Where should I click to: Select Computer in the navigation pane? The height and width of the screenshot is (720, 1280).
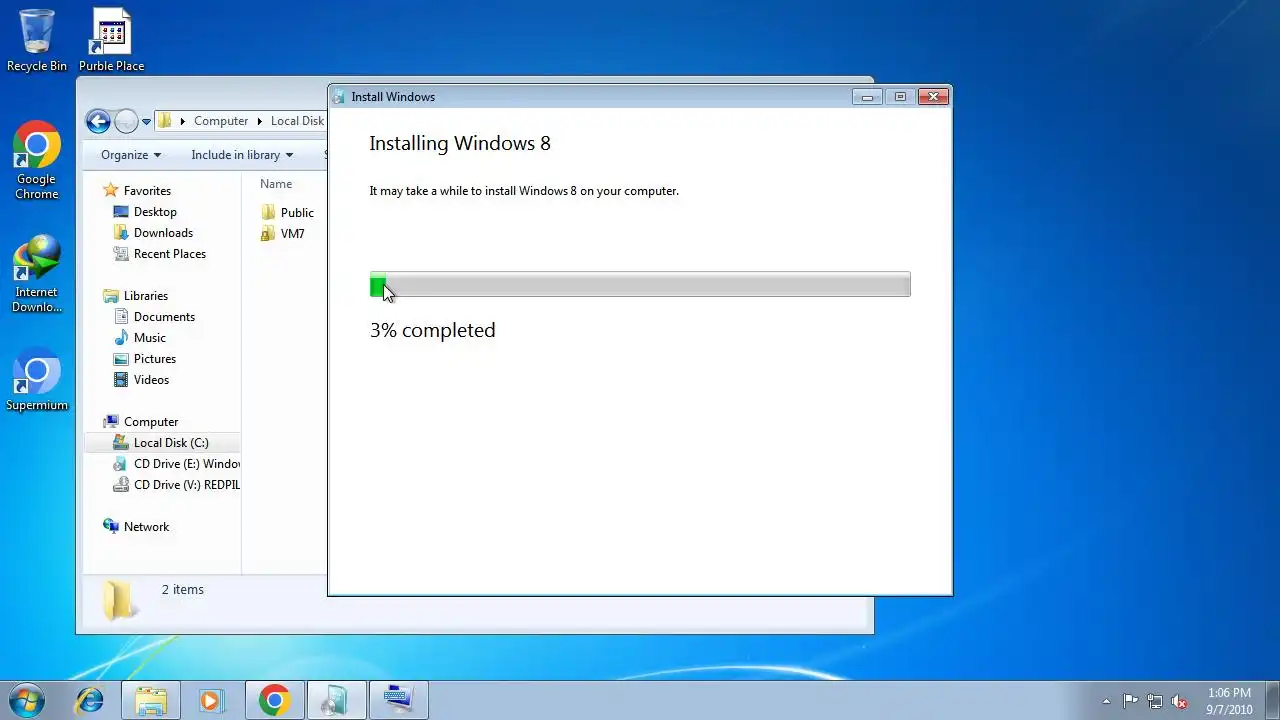tap(151, 422)
